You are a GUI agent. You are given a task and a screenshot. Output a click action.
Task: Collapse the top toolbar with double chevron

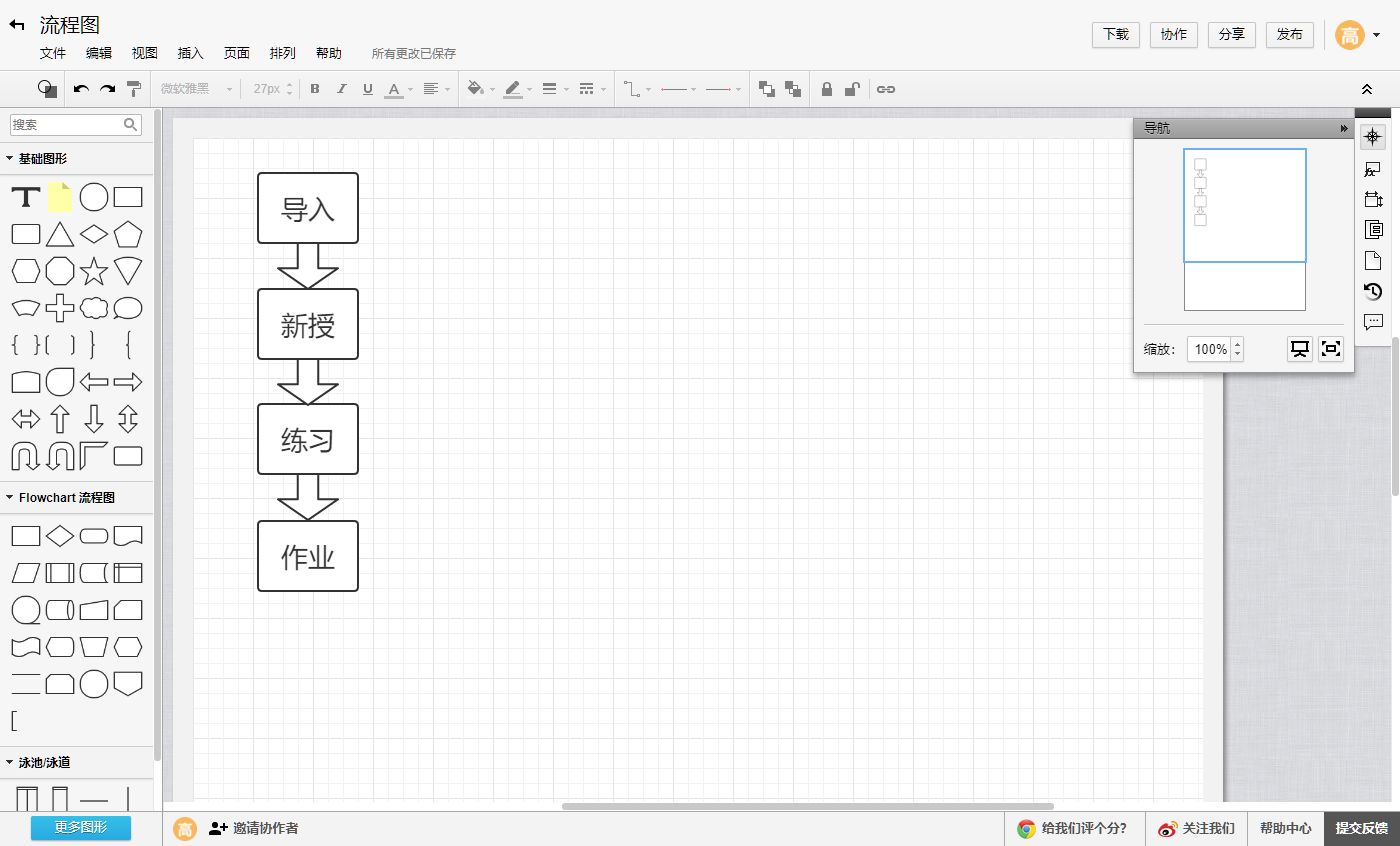coord(1367,89)
